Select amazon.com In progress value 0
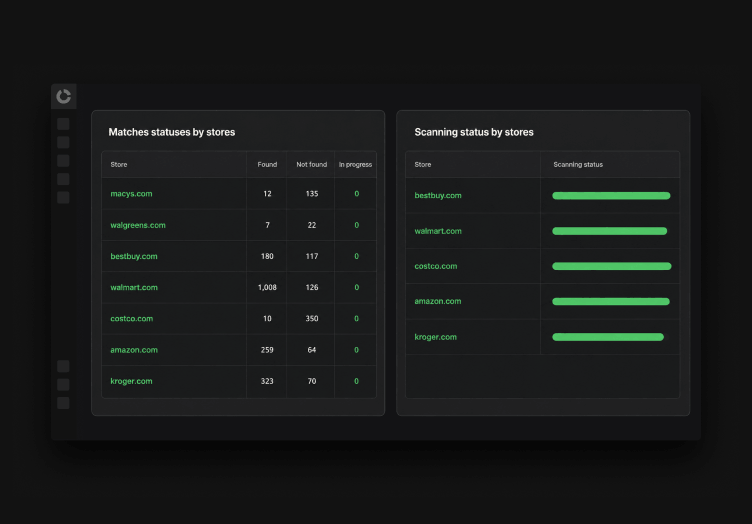The width and height of the screenshot is (752, 524). point(356,350)
